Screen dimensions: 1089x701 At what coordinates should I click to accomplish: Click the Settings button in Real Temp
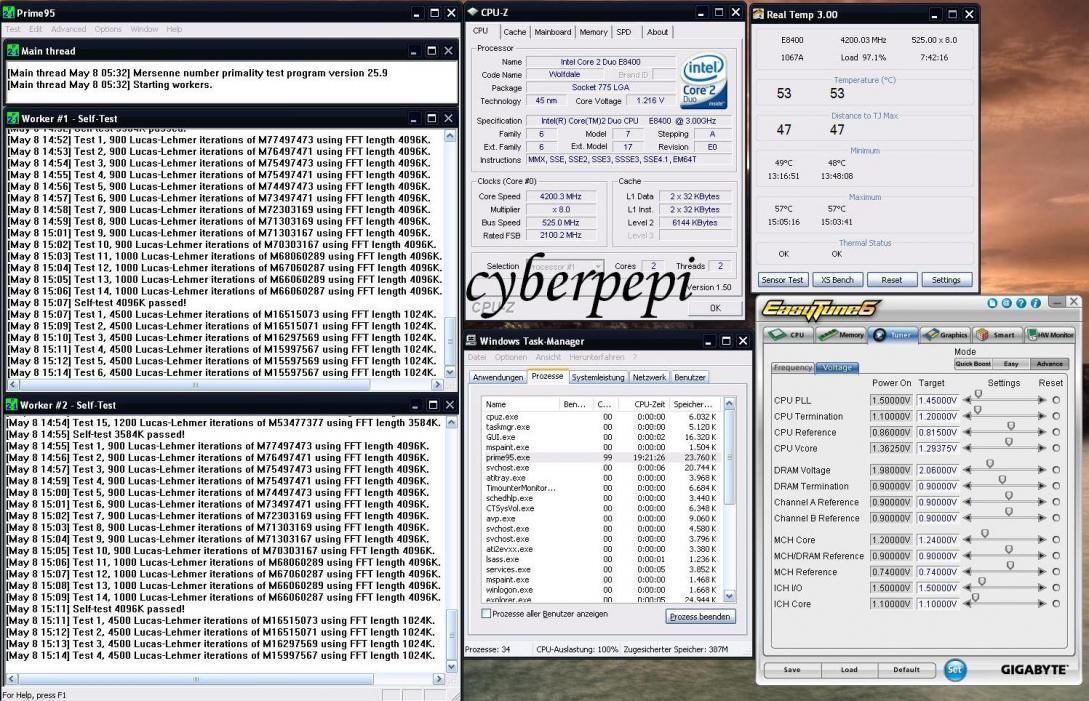pos(946,280)
